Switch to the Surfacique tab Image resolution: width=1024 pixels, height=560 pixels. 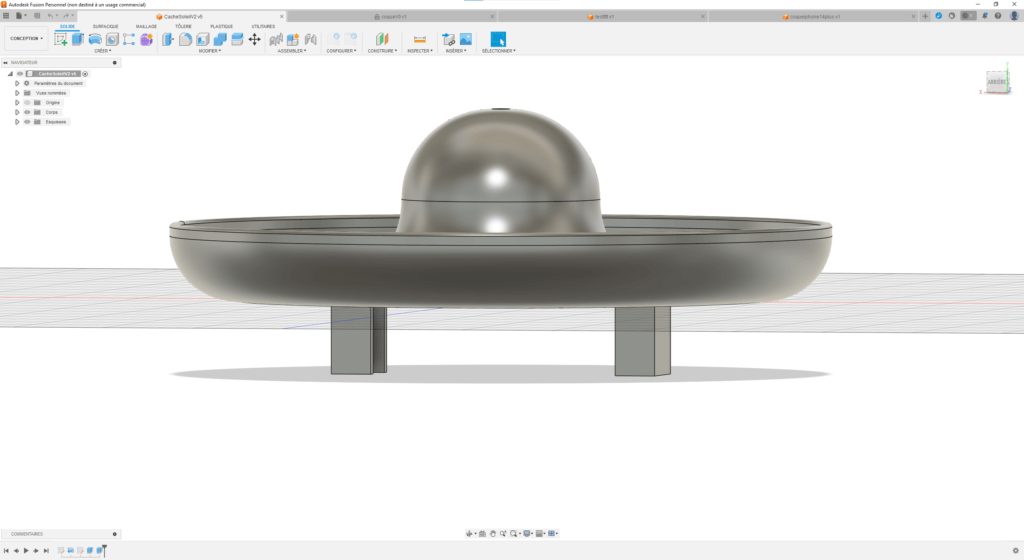(x=105, y=27)
